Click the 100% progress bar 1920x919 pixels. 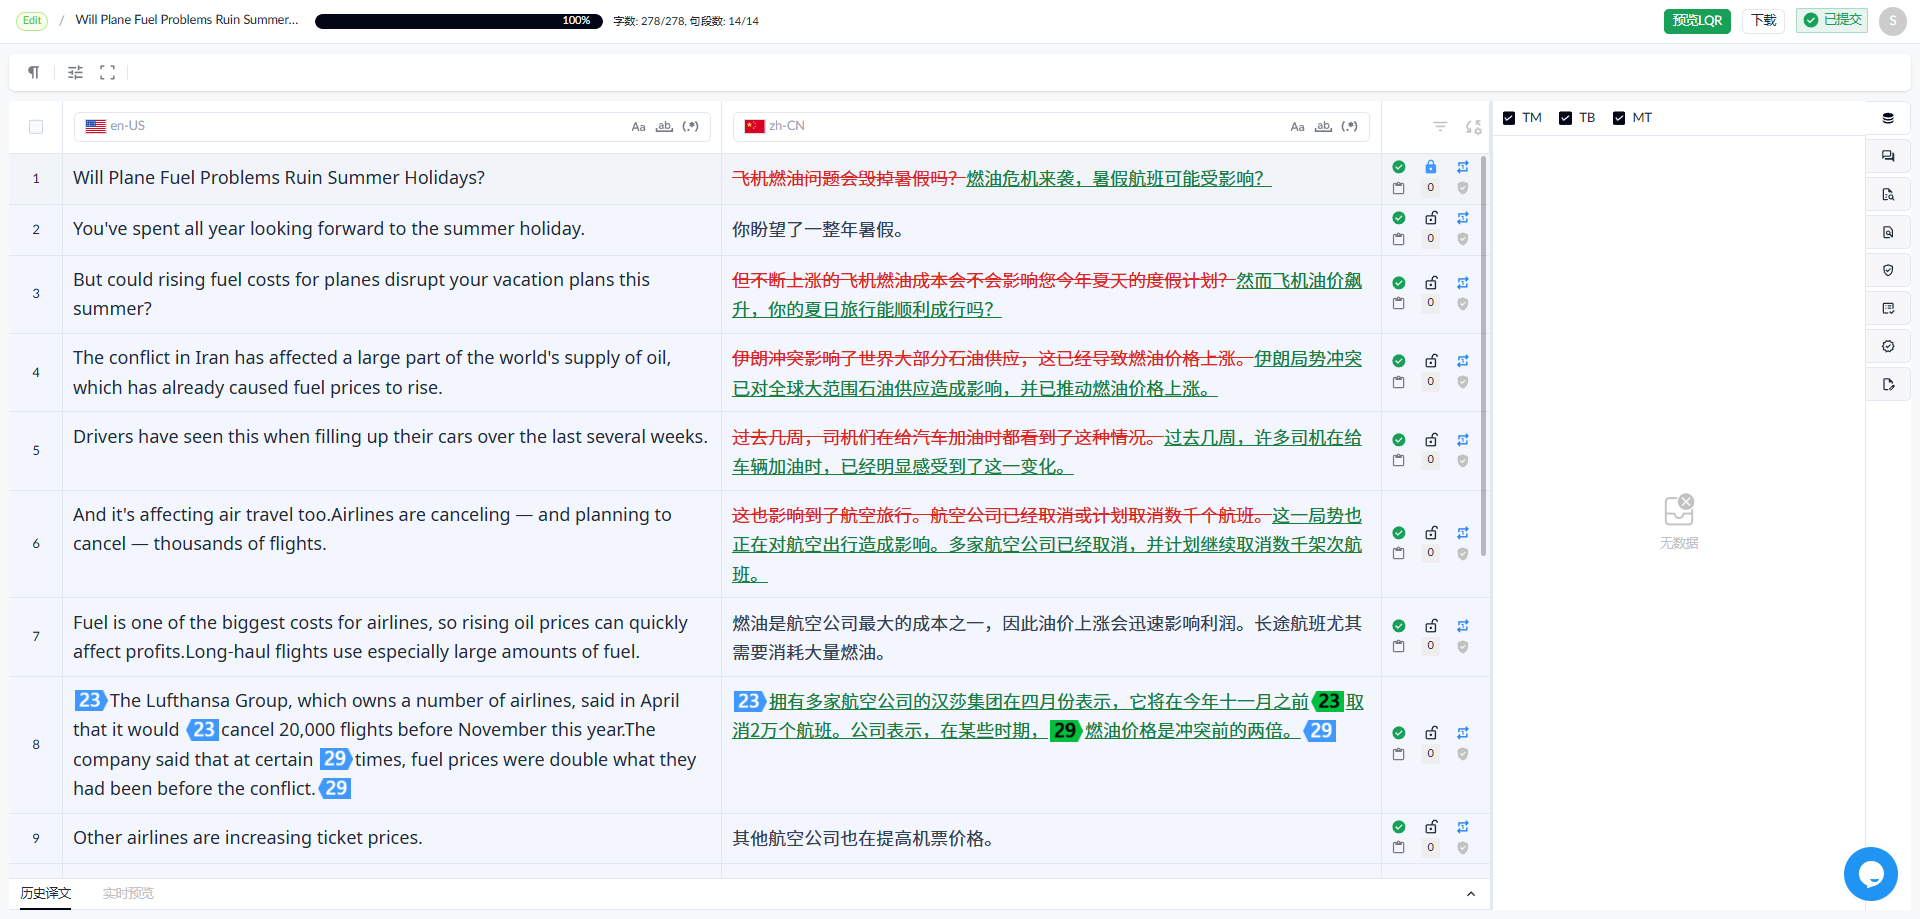(x=459, y=21)
